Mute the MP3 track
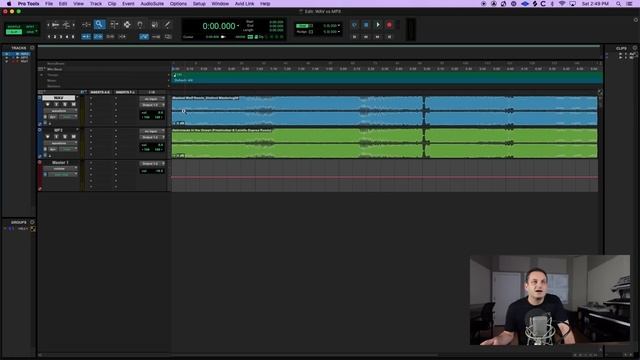Image resolution: width=640 pixels, height=360 pixels. tap(73, 137)
